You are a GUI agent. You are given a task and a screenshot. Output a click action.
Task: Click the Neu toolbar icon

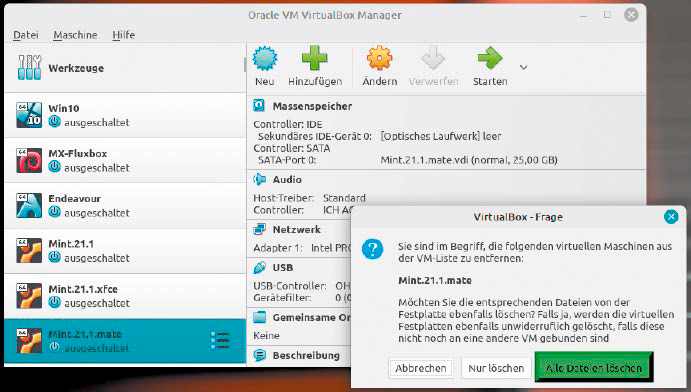pyautogui.click(x=265, y=58)
